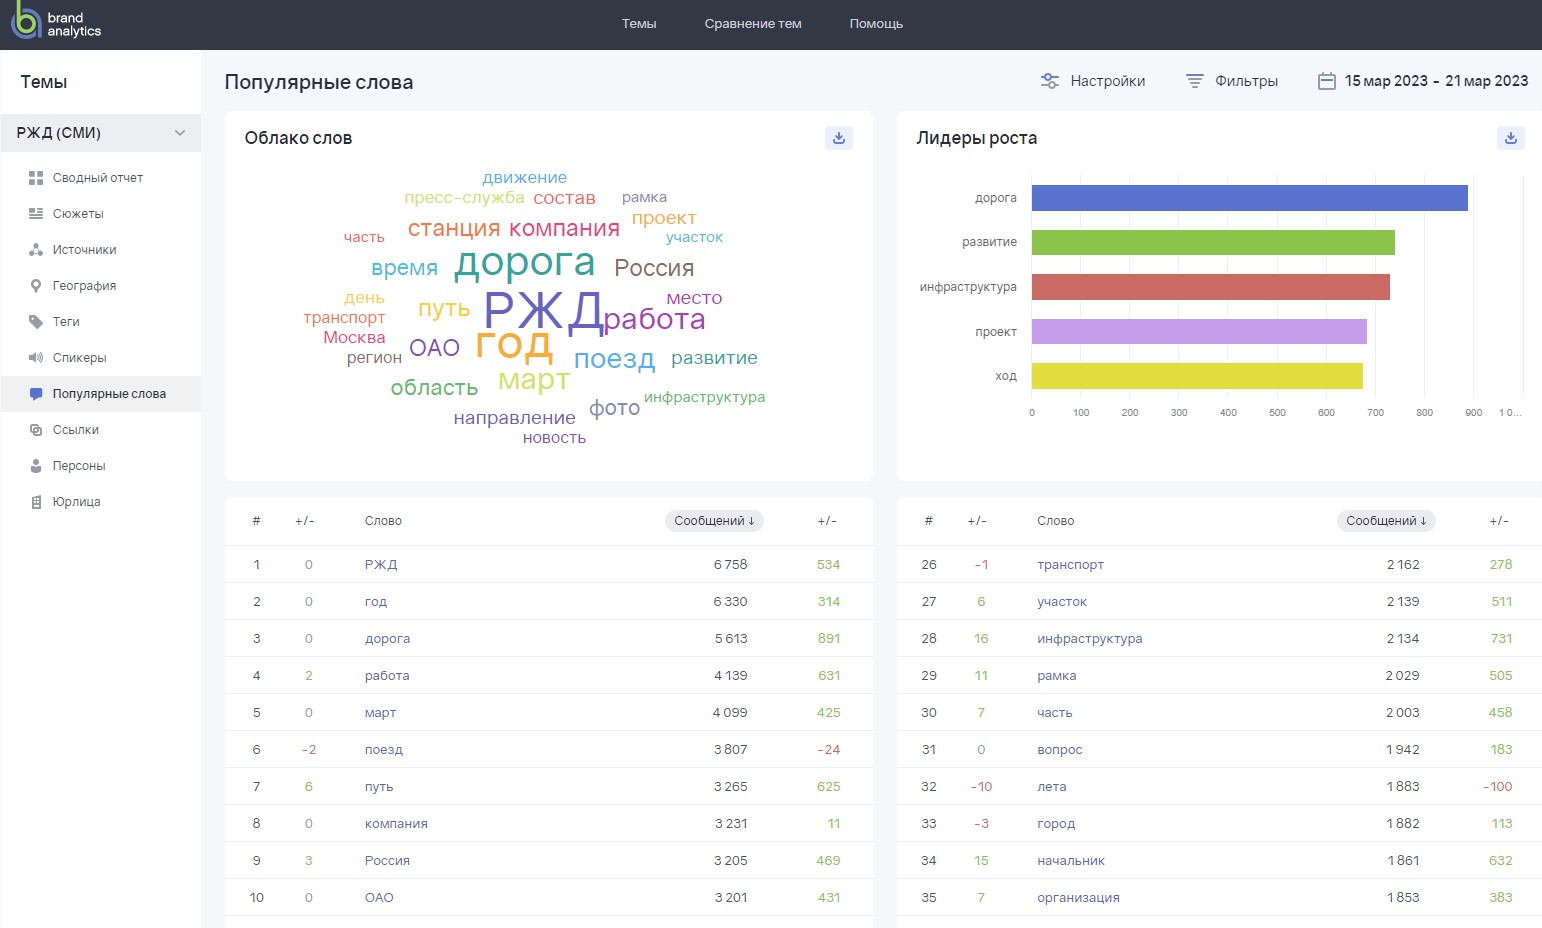Open the Юрлица section icon
This screenshot has width=1542, height=928.
coord(36,501)
